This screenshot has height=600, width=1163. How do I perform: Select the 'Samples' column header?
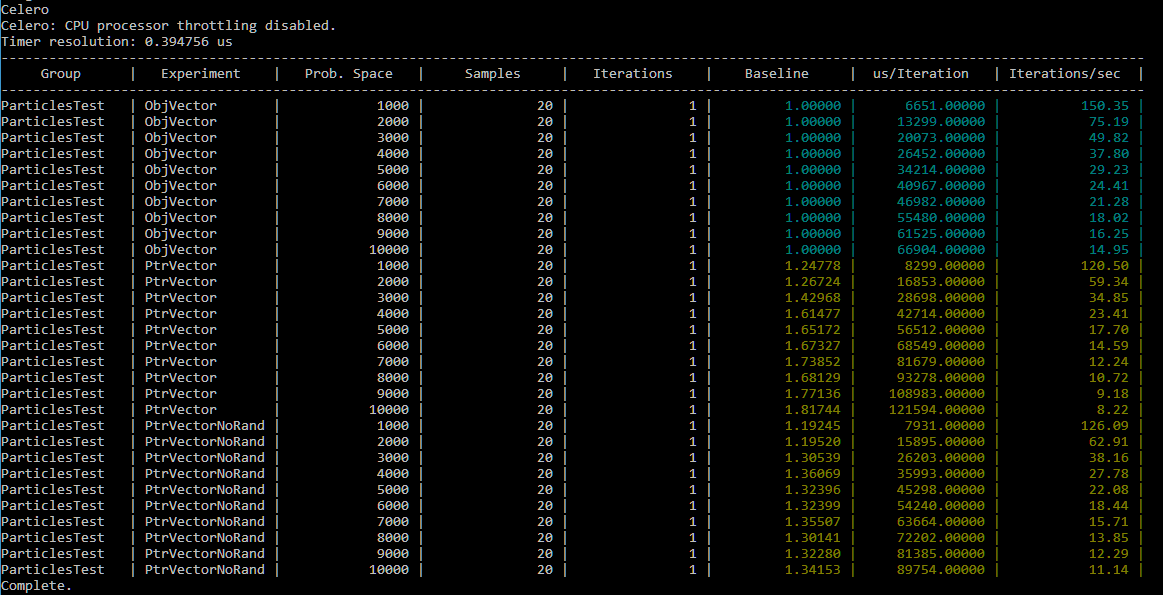point(492,73)
